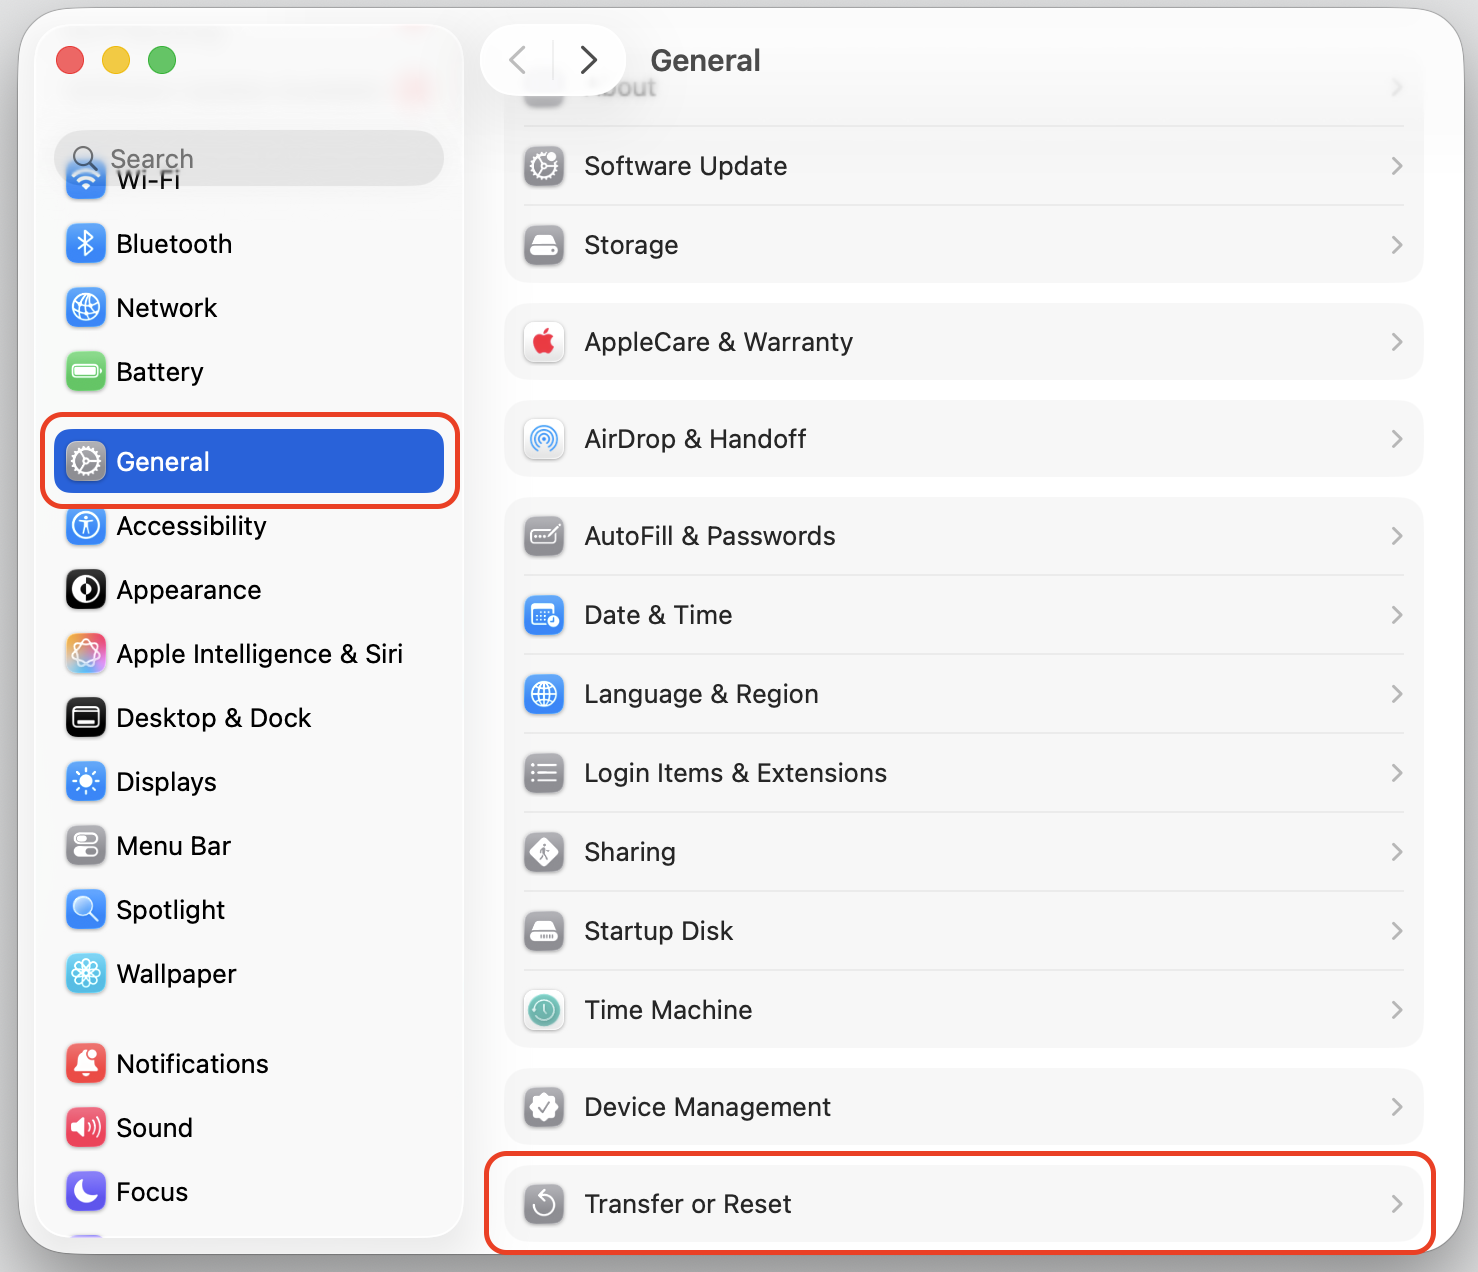Screen dimensions: 1478x1272
Task: Click the Wallpaper flower icon
Action: 86,974
